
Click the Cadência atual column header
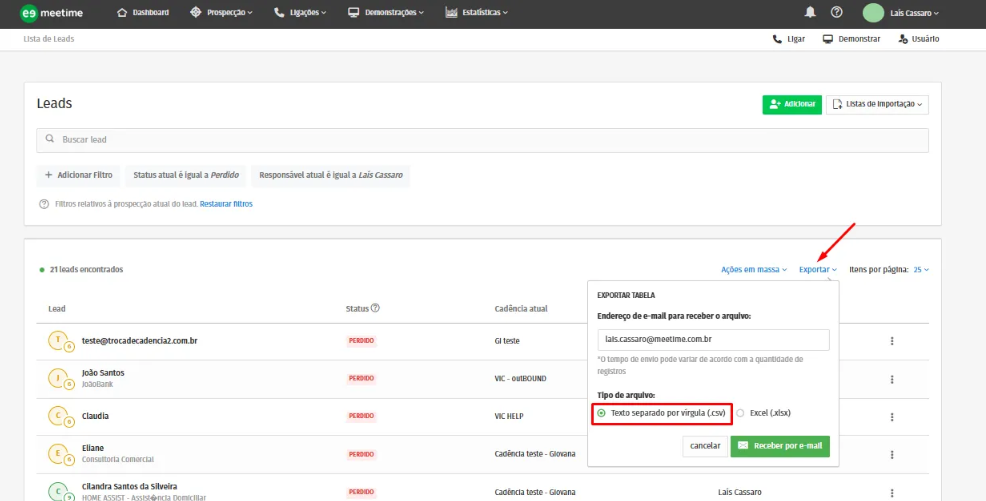[521, 309]
